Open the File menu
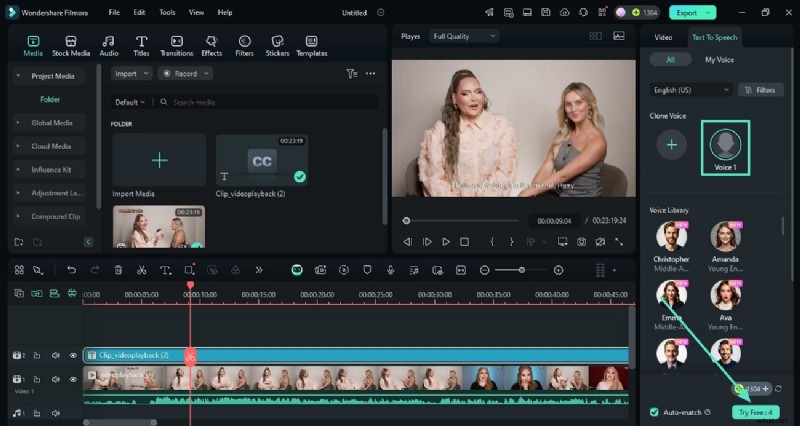This screenshot has height=426, width=800. click(x=114, y=13)
